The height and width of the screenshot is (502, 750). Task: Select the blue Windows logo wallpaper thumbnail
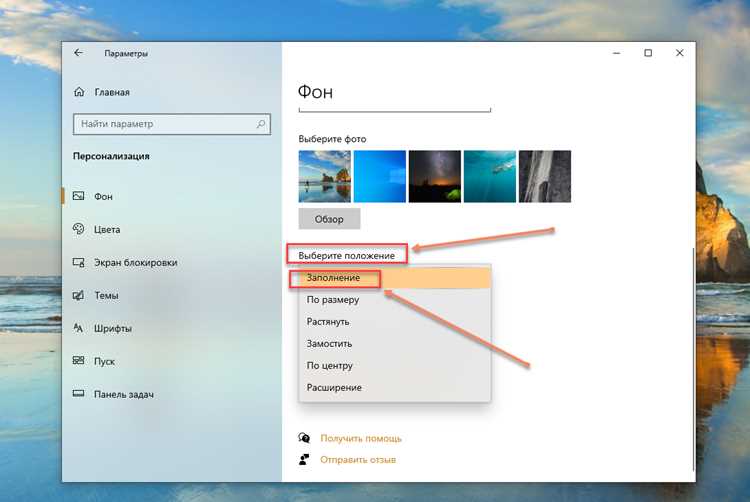[x=380, y=176]
